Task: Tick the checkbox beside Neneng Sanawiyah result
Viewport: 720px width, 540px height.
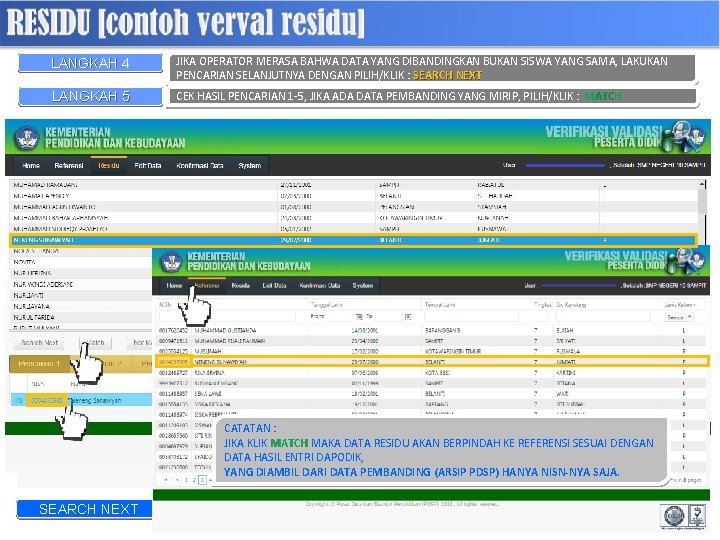Action: [19, 400]
